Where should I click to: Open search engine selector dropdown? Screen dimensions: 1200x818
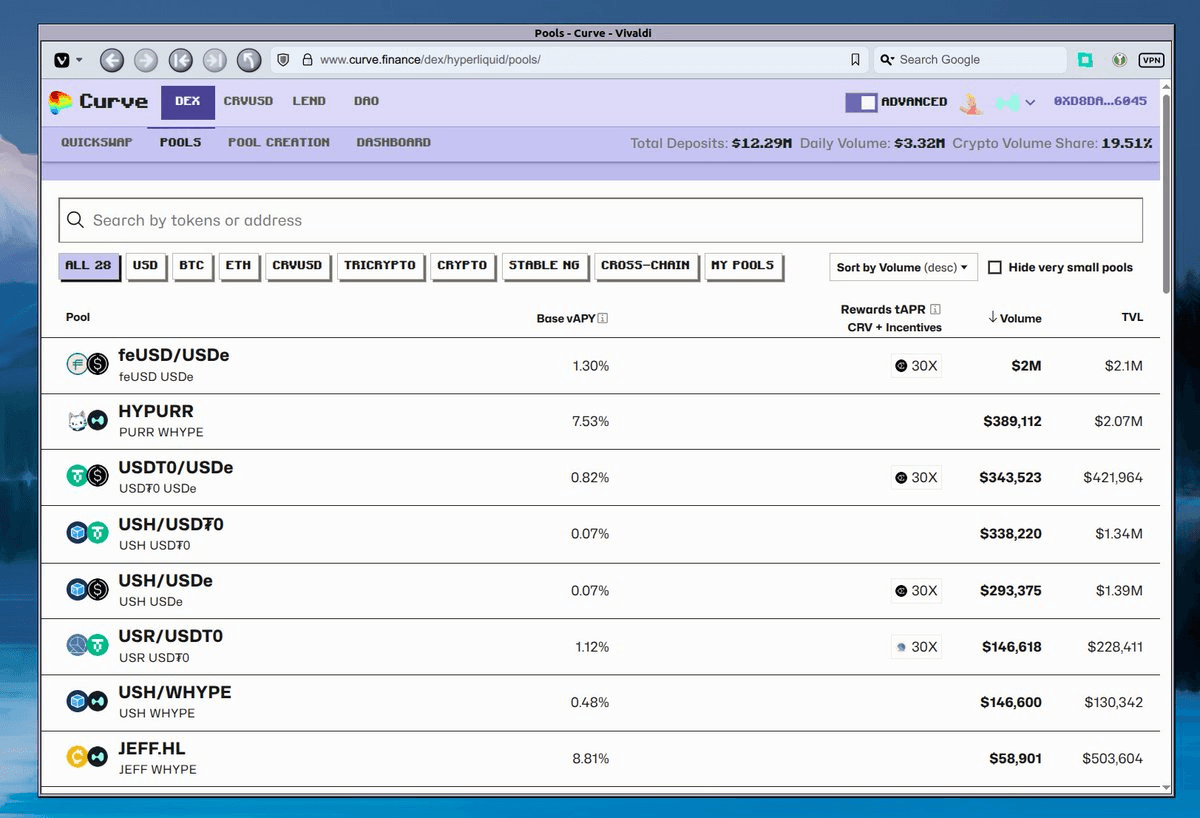tap(887, 60)
